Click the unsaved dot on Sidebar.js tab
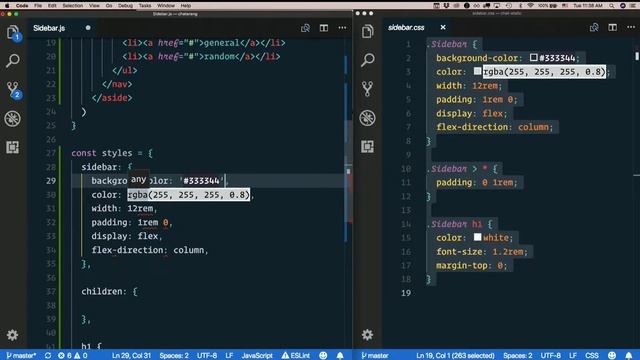This screenshot has width=640, height=360. point(88,28)
